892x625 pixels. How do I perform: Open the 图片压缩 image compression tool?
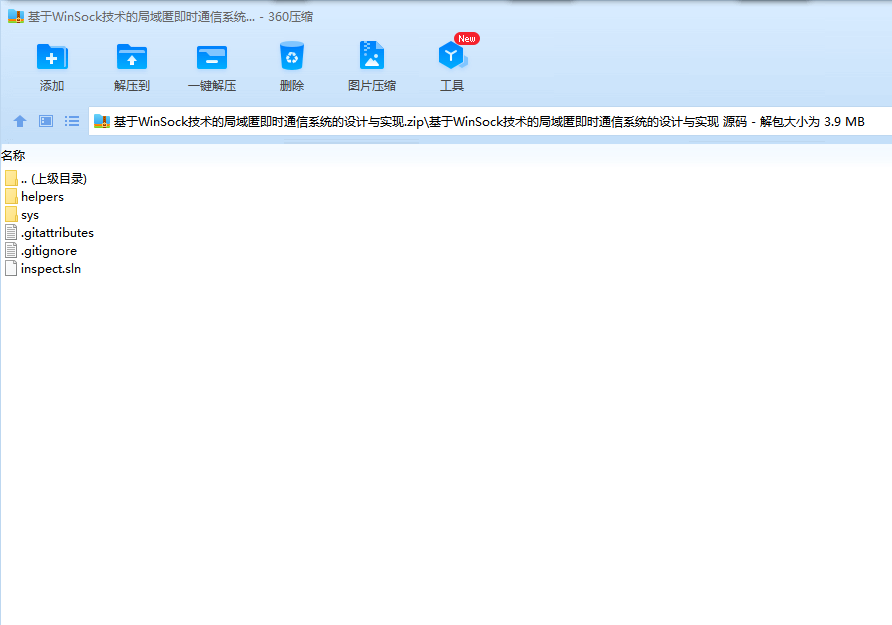point(371,68)
